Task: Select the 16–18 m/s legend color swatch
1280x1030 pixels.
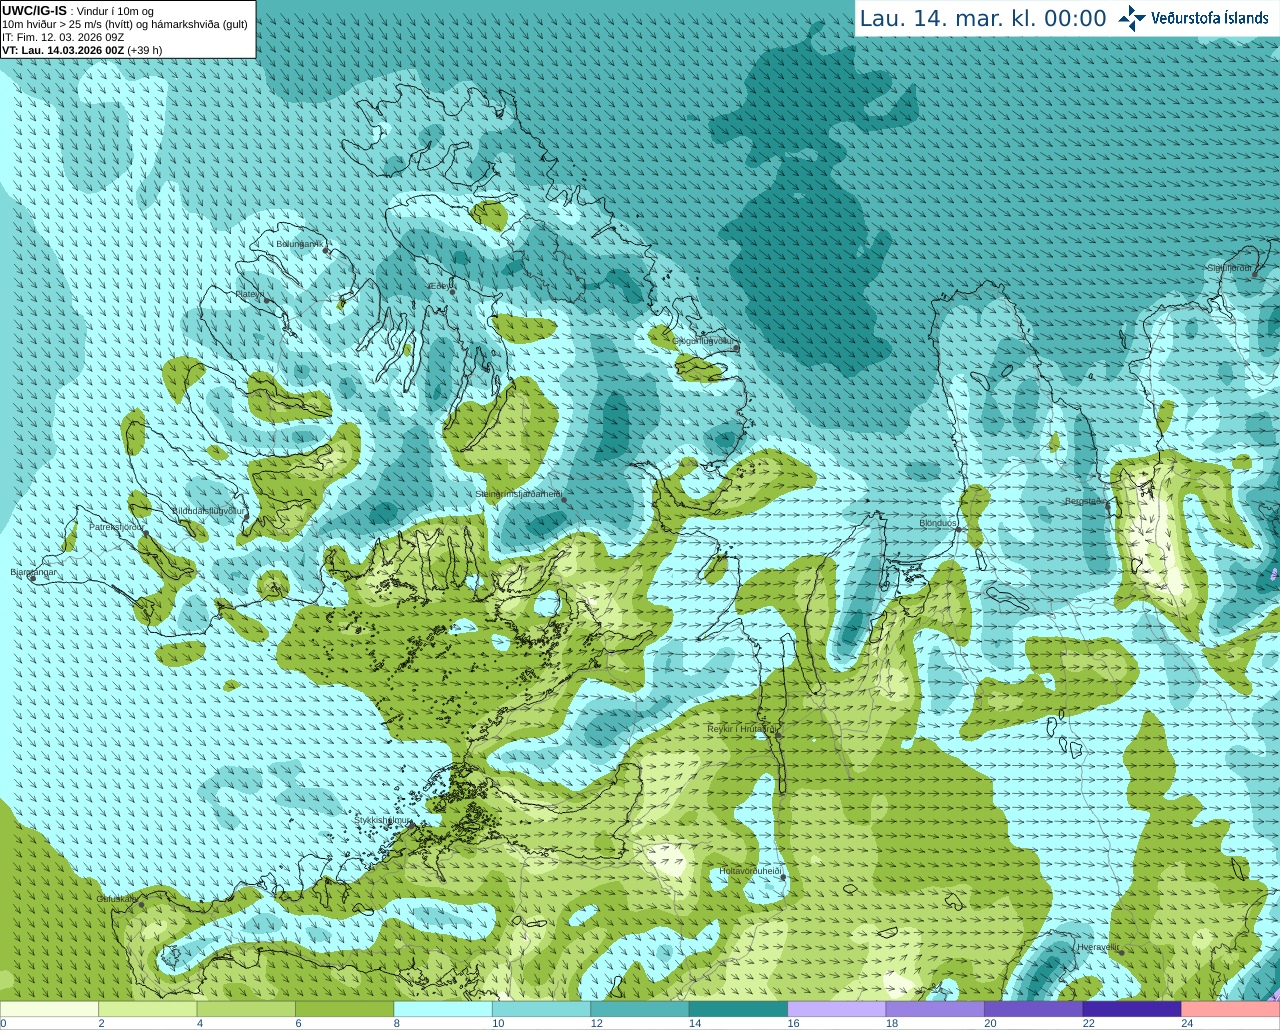Action: pos(837,1009)
